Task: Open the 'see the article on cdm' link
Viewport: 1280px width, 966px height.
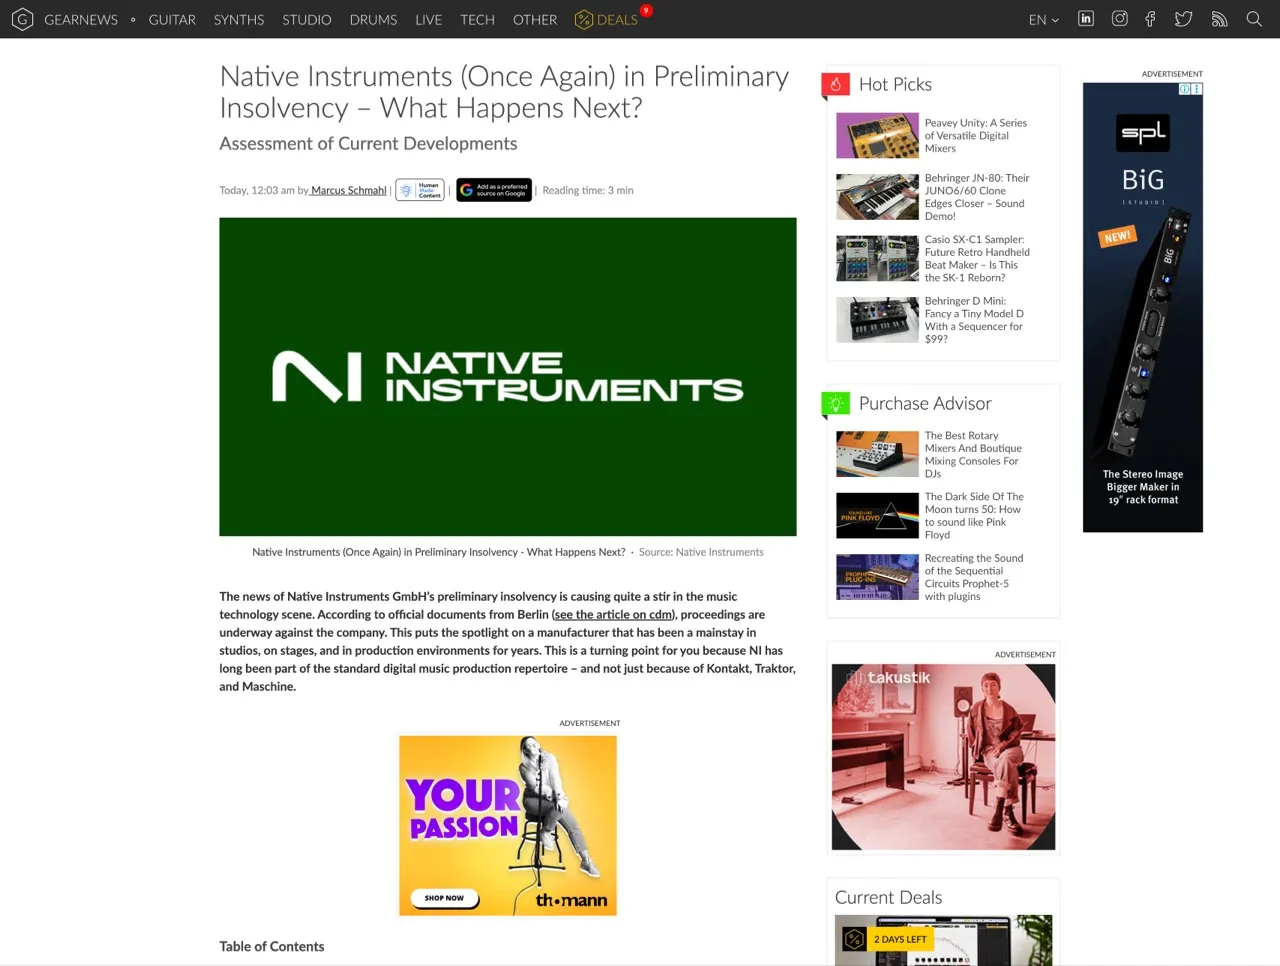Action: point(613,614)
